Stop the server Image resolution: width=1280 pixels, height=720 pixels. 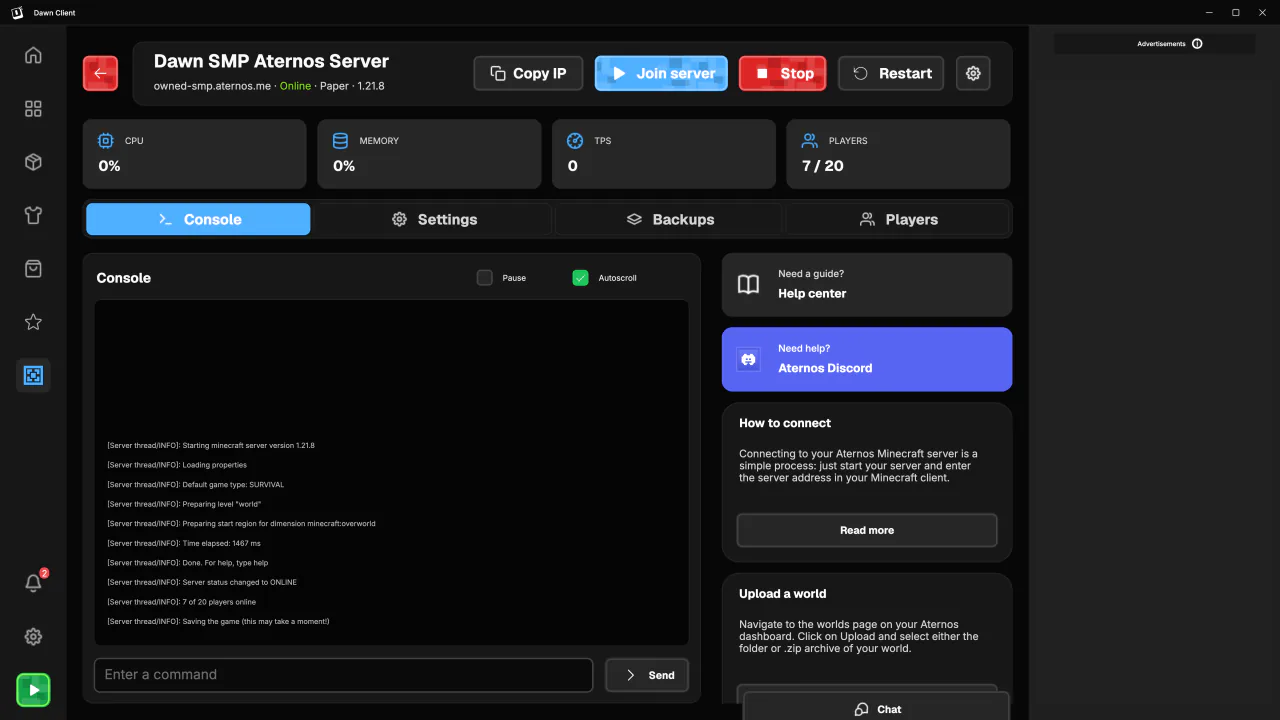pos(783,73)
